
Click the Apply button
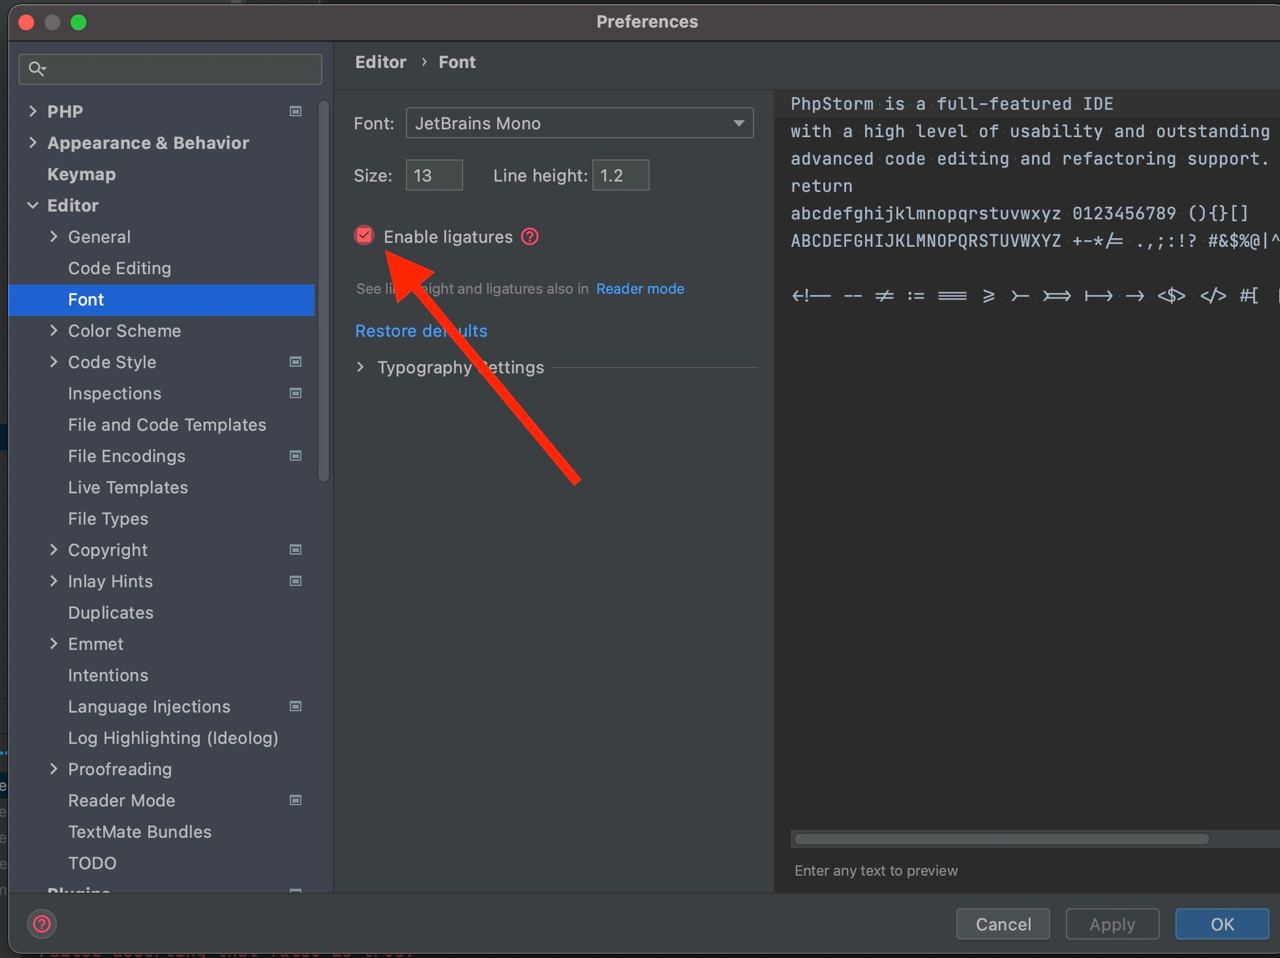point(1112,925)
